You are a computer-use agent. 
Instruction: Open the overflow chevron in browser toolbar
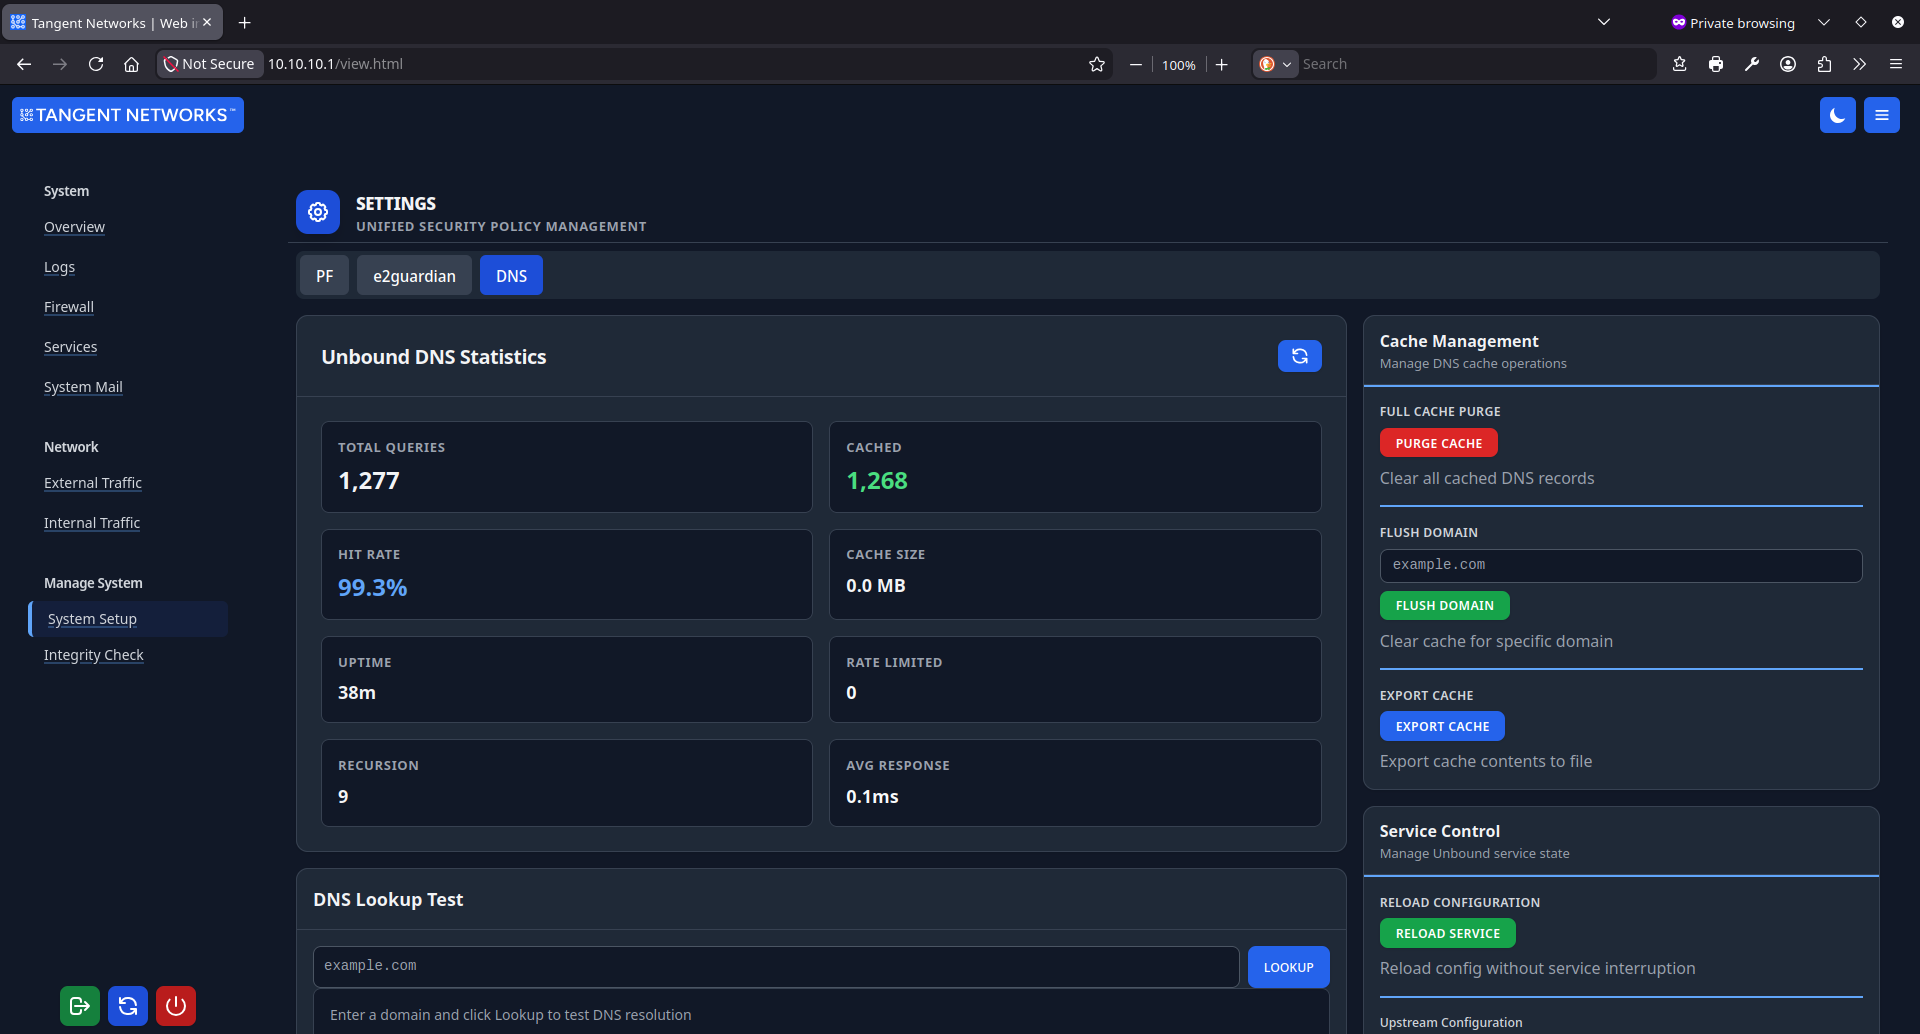click(1858, 63)
